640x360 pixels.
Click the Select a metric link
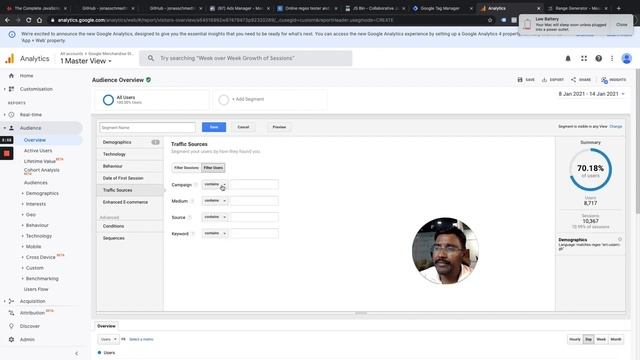click(x=141, y=339)
